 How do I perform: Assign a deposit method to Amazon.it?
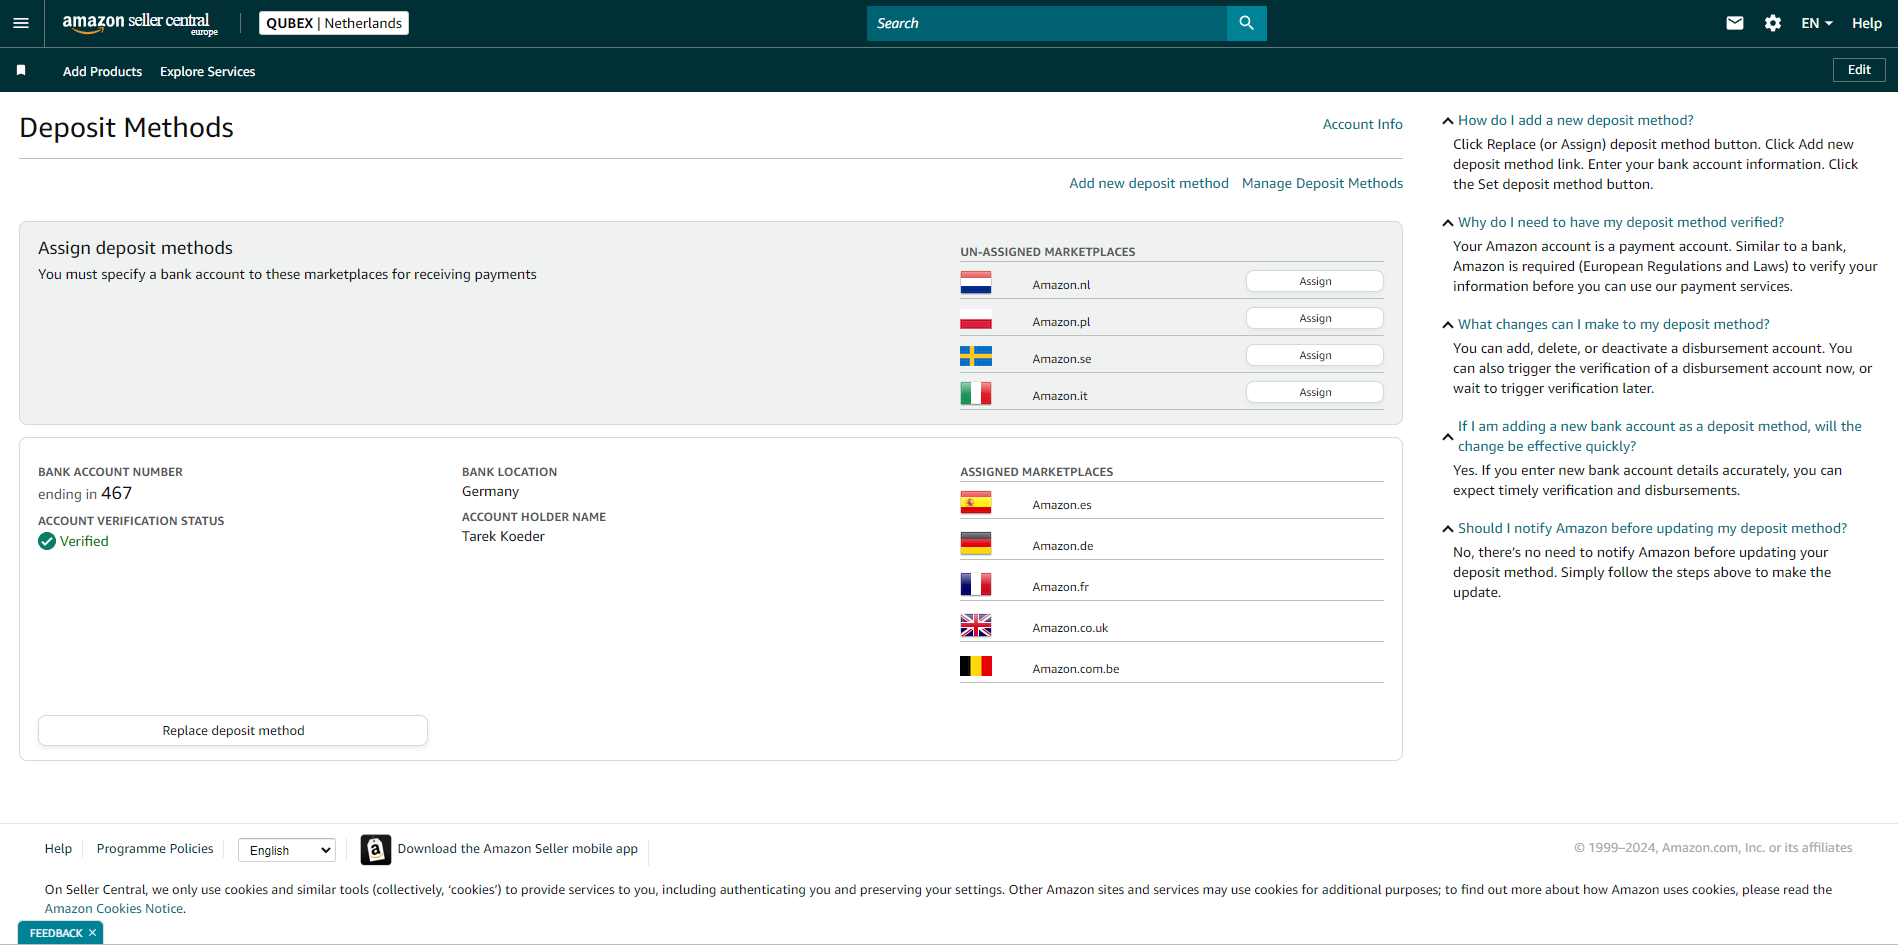pyautogui.click(x=1315, y=392)
